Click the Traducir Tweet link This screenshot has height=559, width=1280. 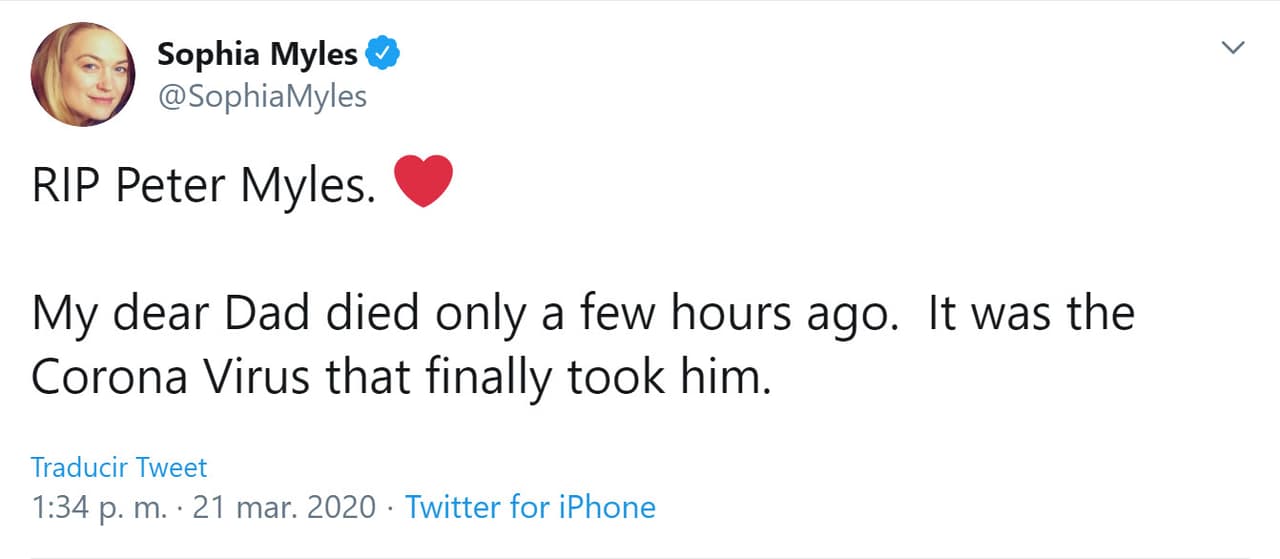click(x=119, y=467)
